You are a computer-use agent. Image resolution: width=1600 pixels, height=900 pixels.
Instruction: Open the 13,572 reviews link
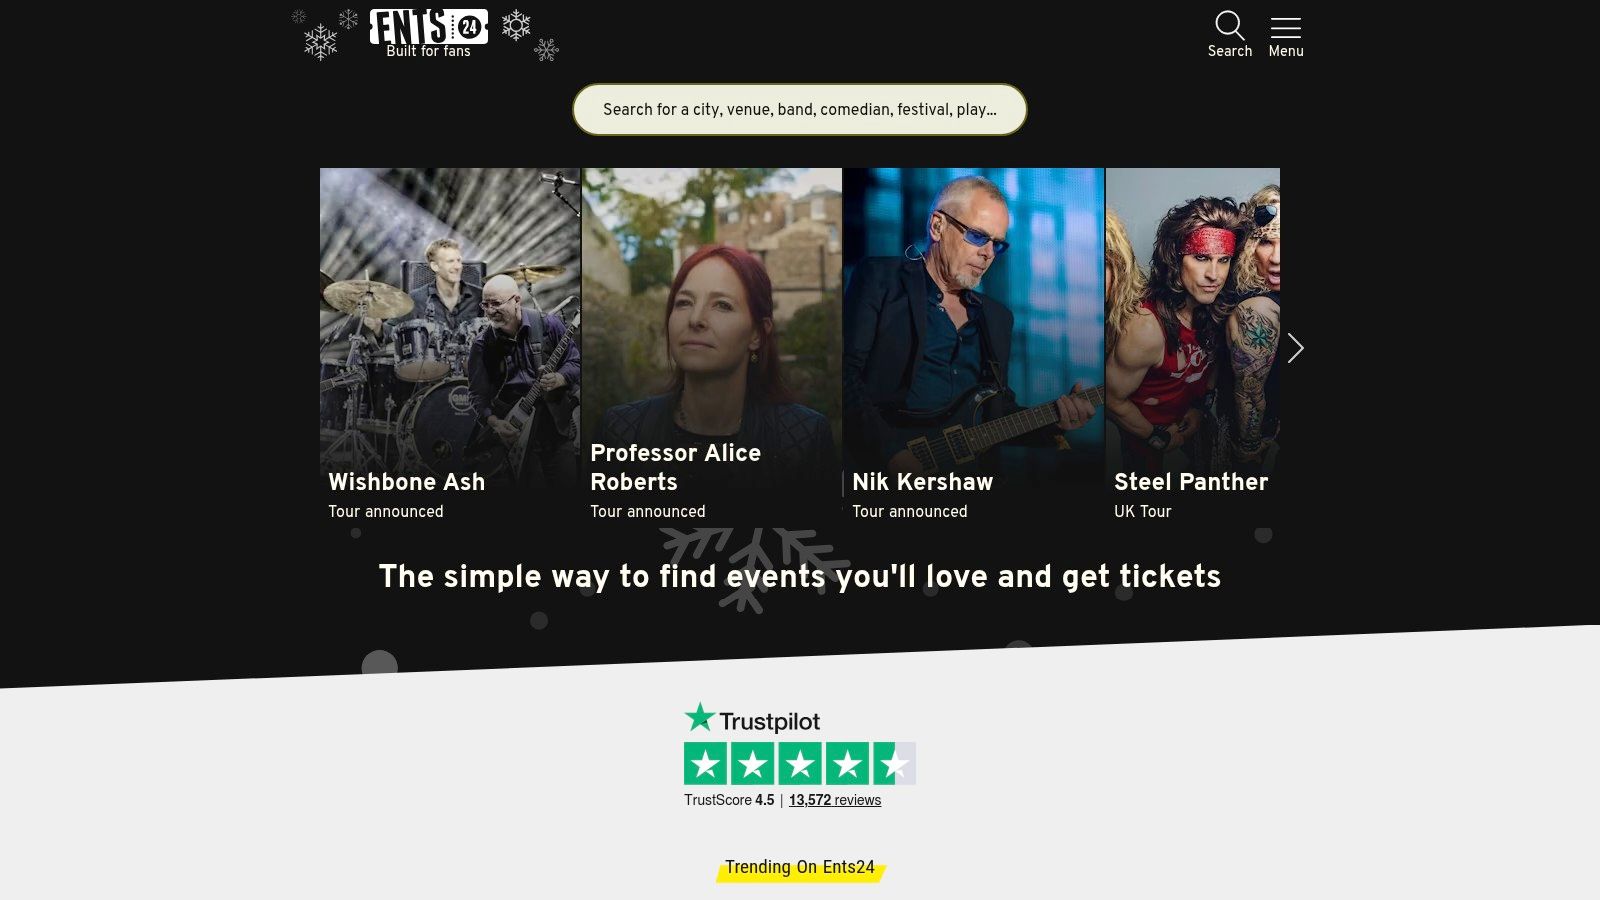(x=835, y=800)
